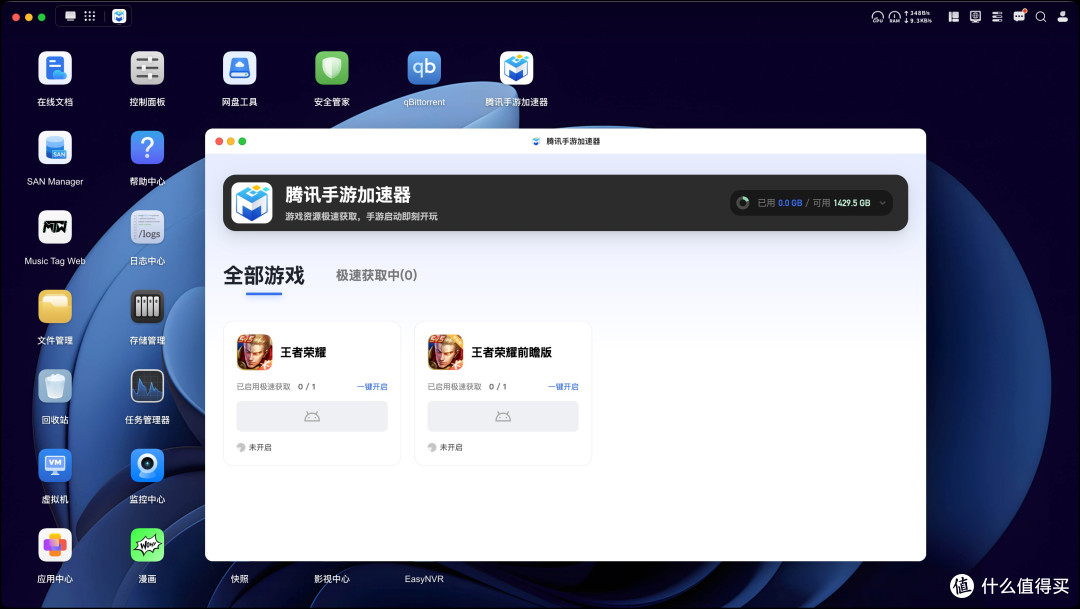
Task: Maximize the 腾讯手游加速器 window with green button
Action: tap(242, 141)
